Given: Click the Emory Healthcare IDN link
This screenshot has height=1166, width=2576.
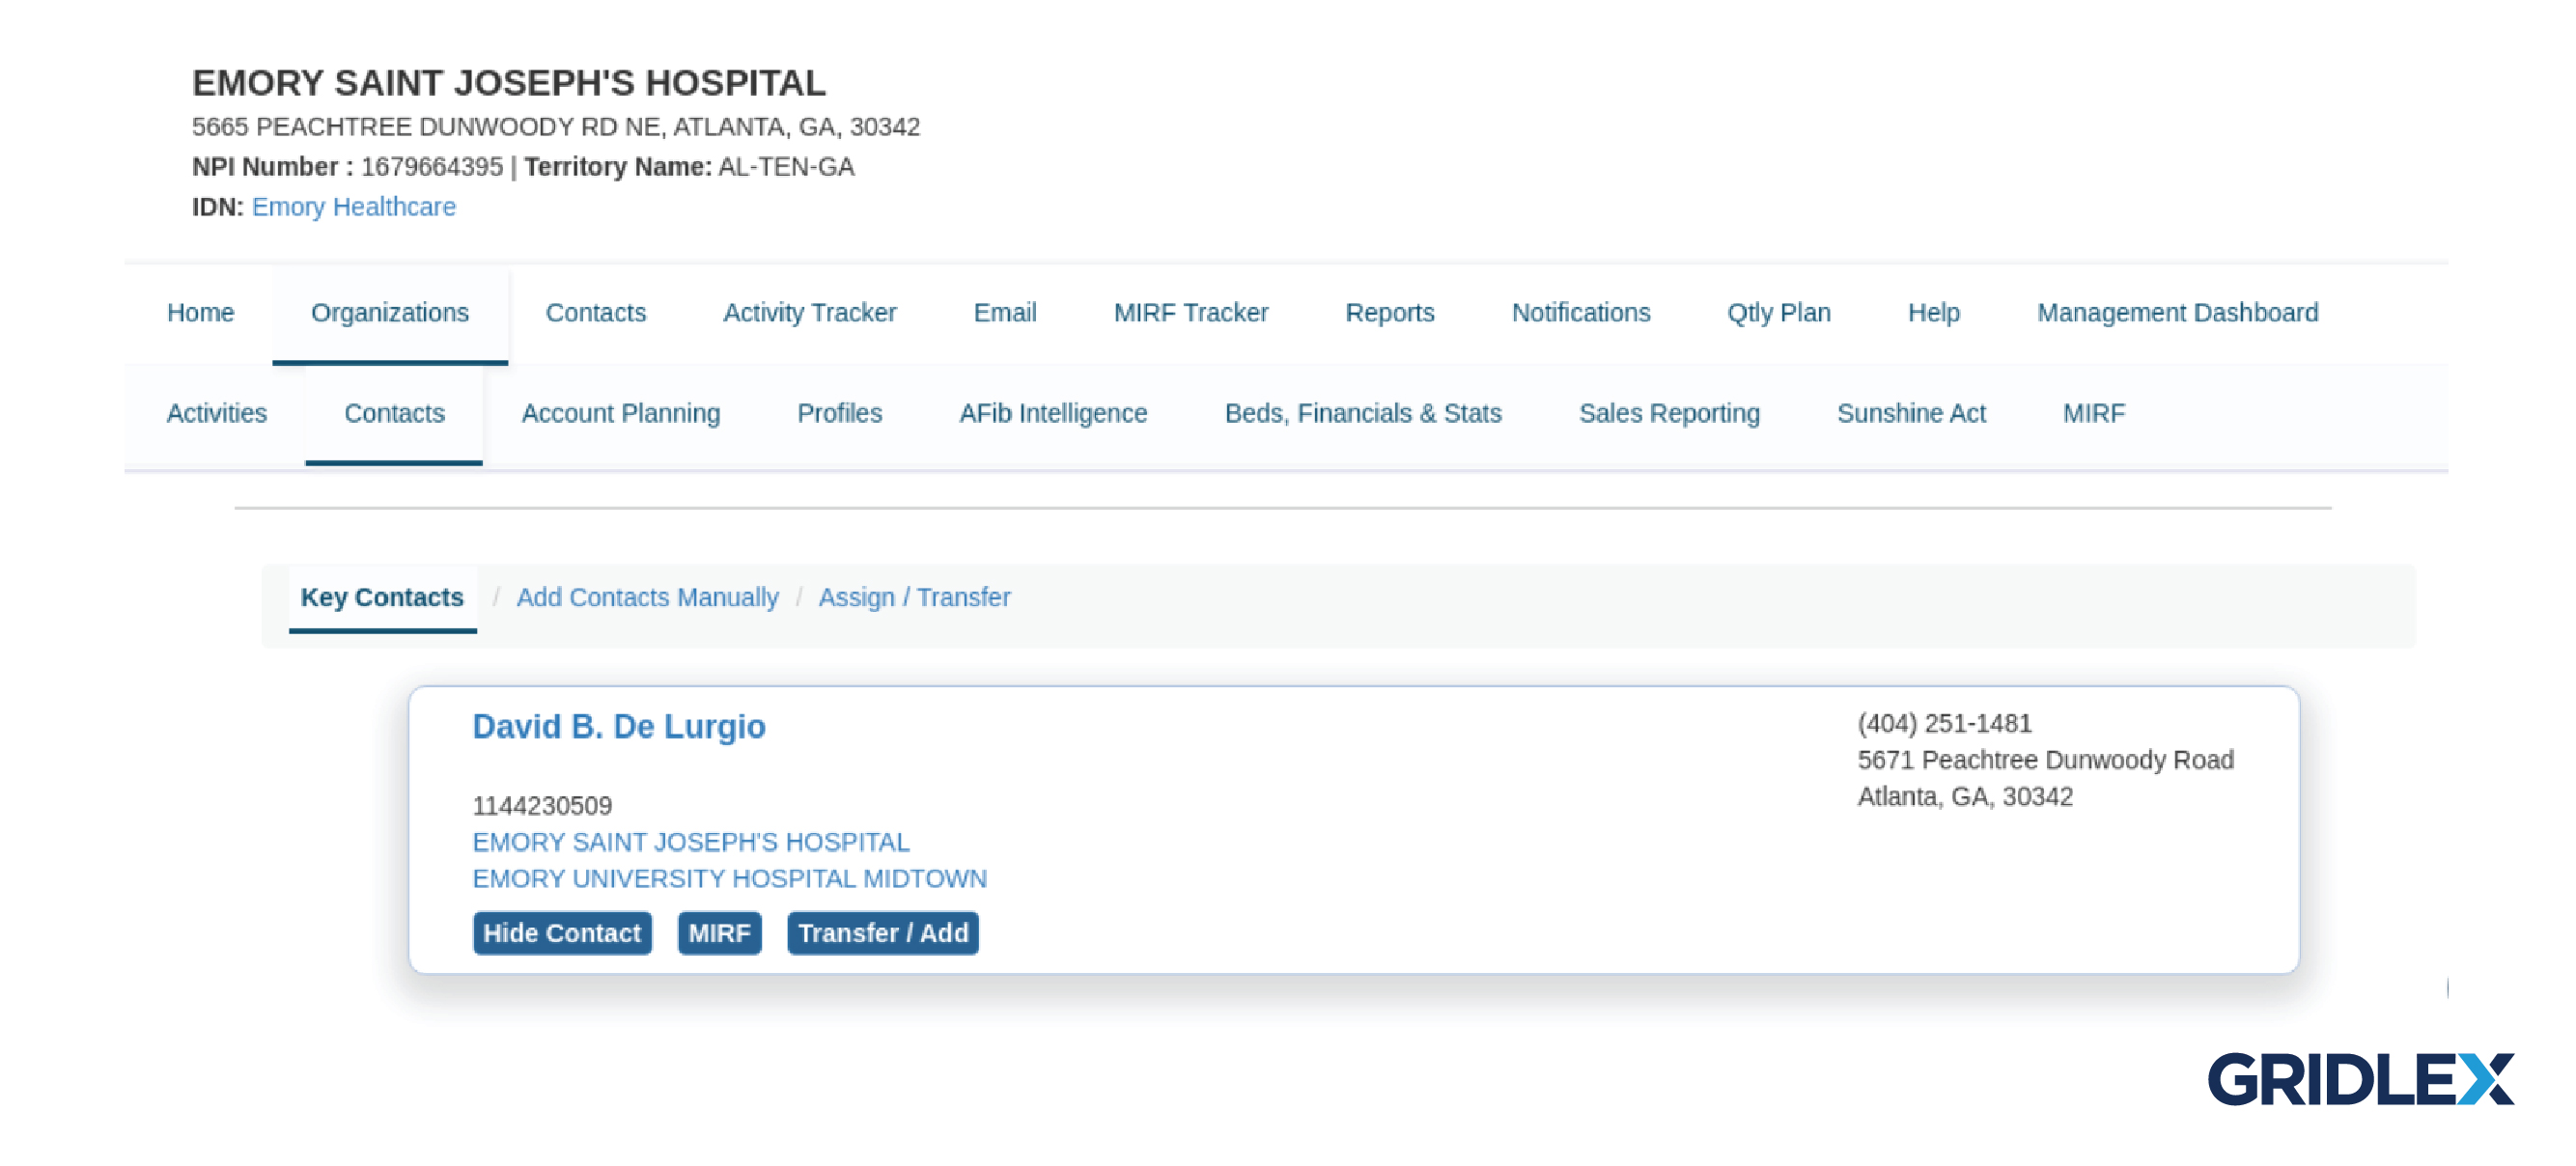Looking at the screenshot, I should [354, 207].
